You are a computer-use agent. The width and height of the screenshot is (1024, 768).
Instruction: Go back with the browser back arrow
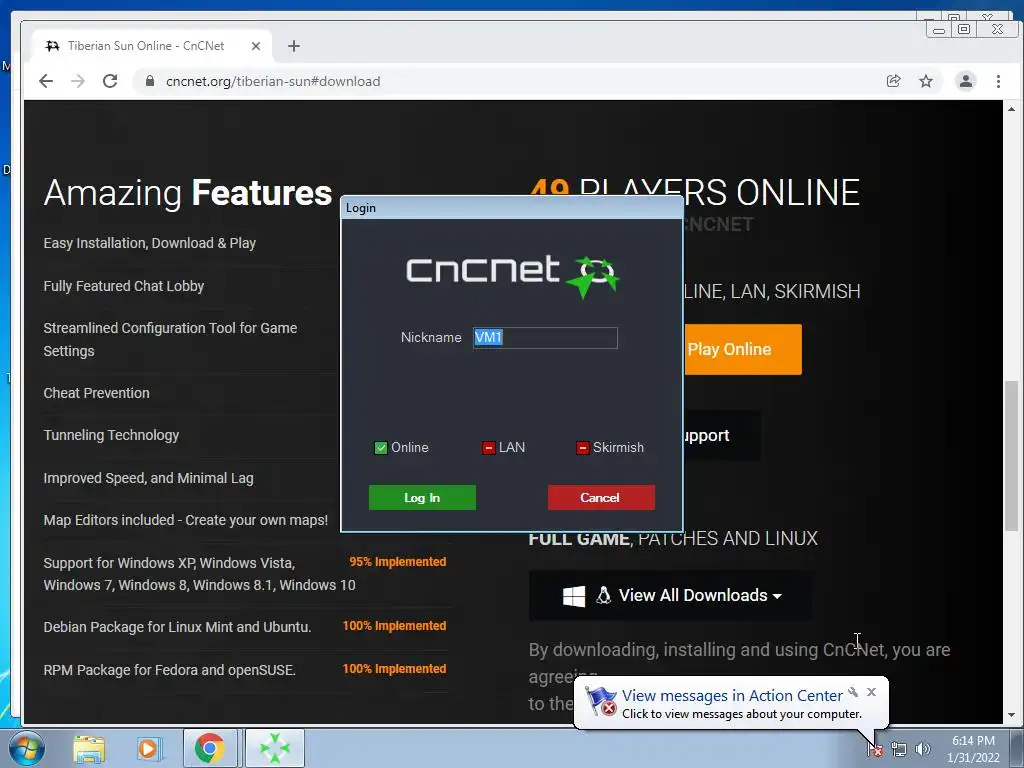tap(46, 81)
